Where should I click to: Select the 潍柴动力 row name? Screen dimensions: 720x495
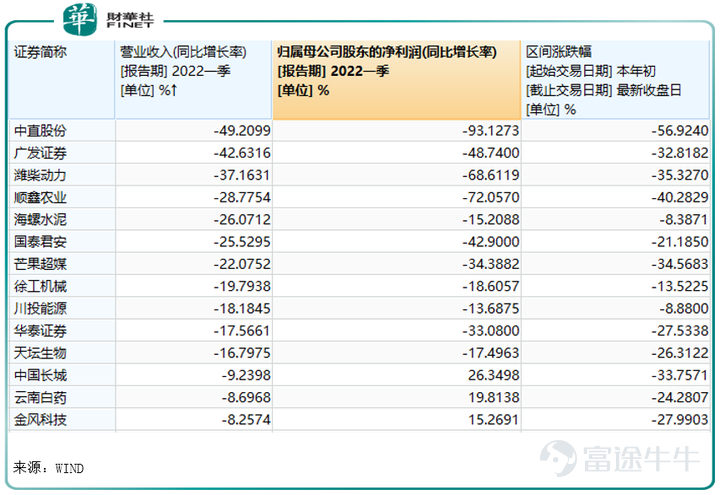tap(40, 175)
